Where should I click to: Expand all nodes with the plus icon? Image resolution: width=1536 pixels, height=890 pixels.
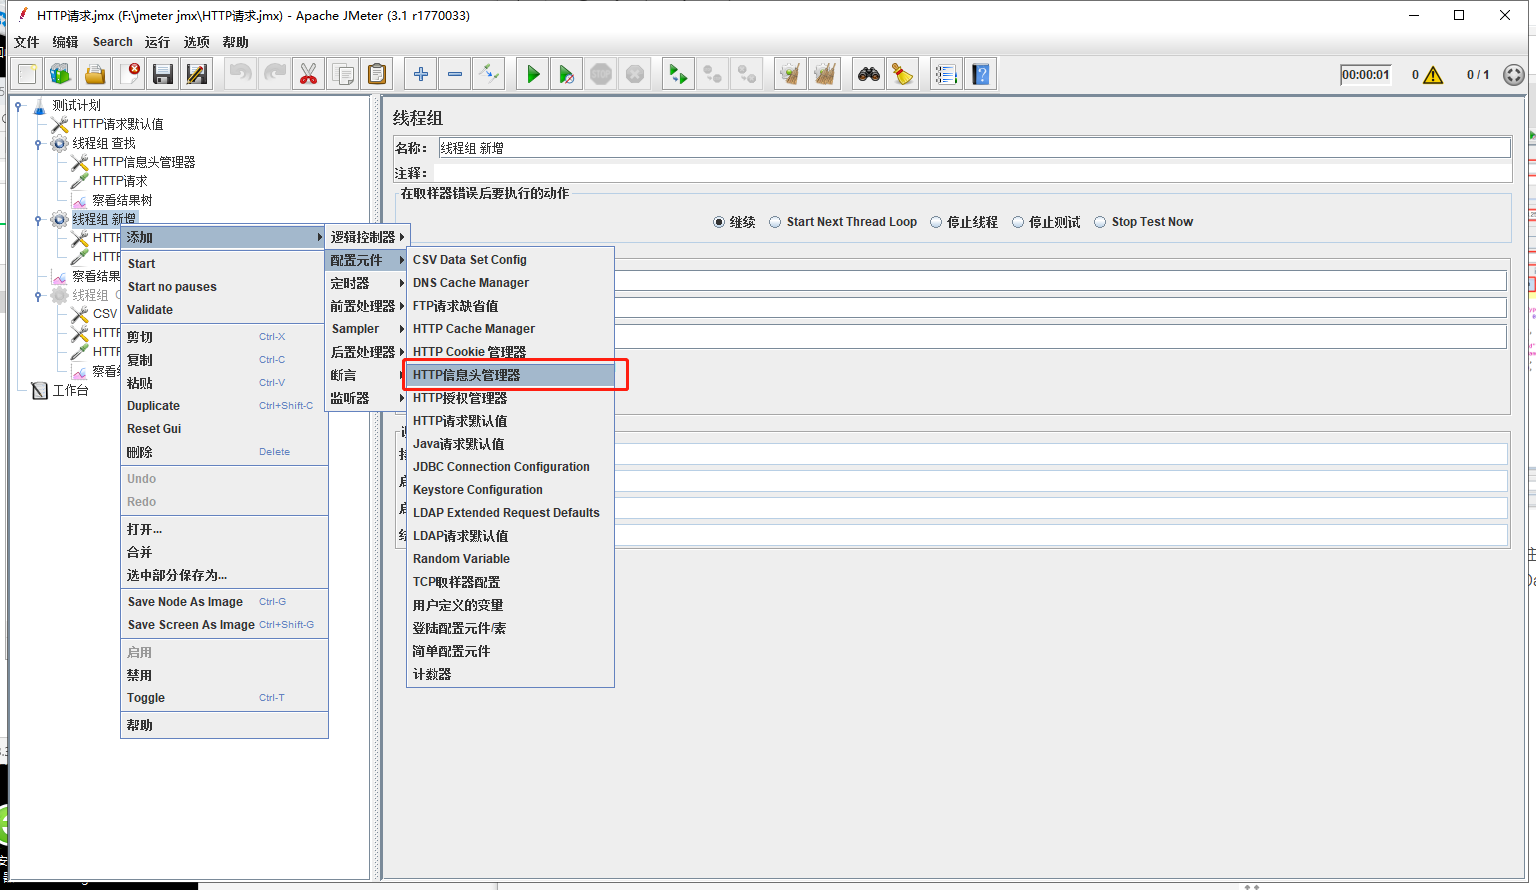[x=421, y=74]
